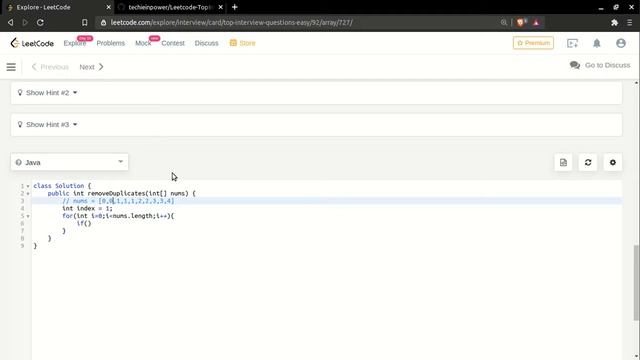This screenshot has width=640, height=360.
Task: Click the '// nums =' comment line
Action: 118,201
